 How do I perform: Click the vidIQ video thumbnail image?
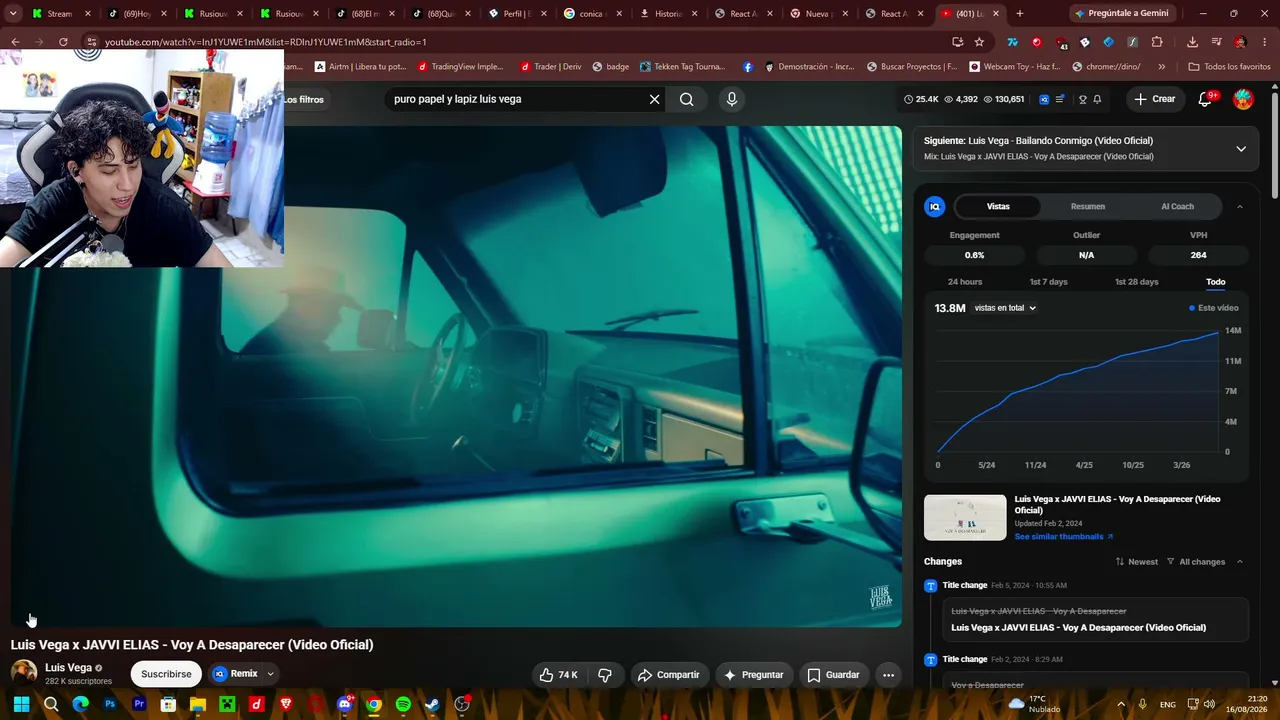(965, 517)
